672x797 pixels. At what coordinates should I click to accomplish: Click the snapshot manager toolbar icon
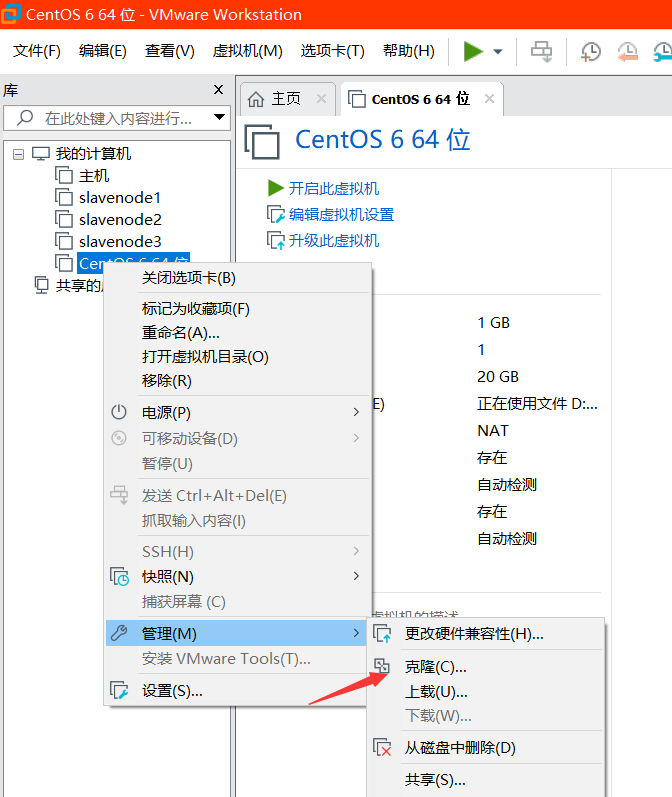pos(663,51)
